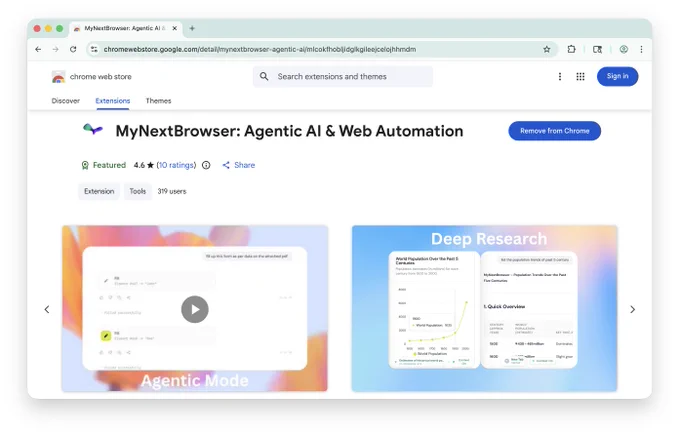
Task: Go back with the browser back arrow
Action: (x=38, y=49)
